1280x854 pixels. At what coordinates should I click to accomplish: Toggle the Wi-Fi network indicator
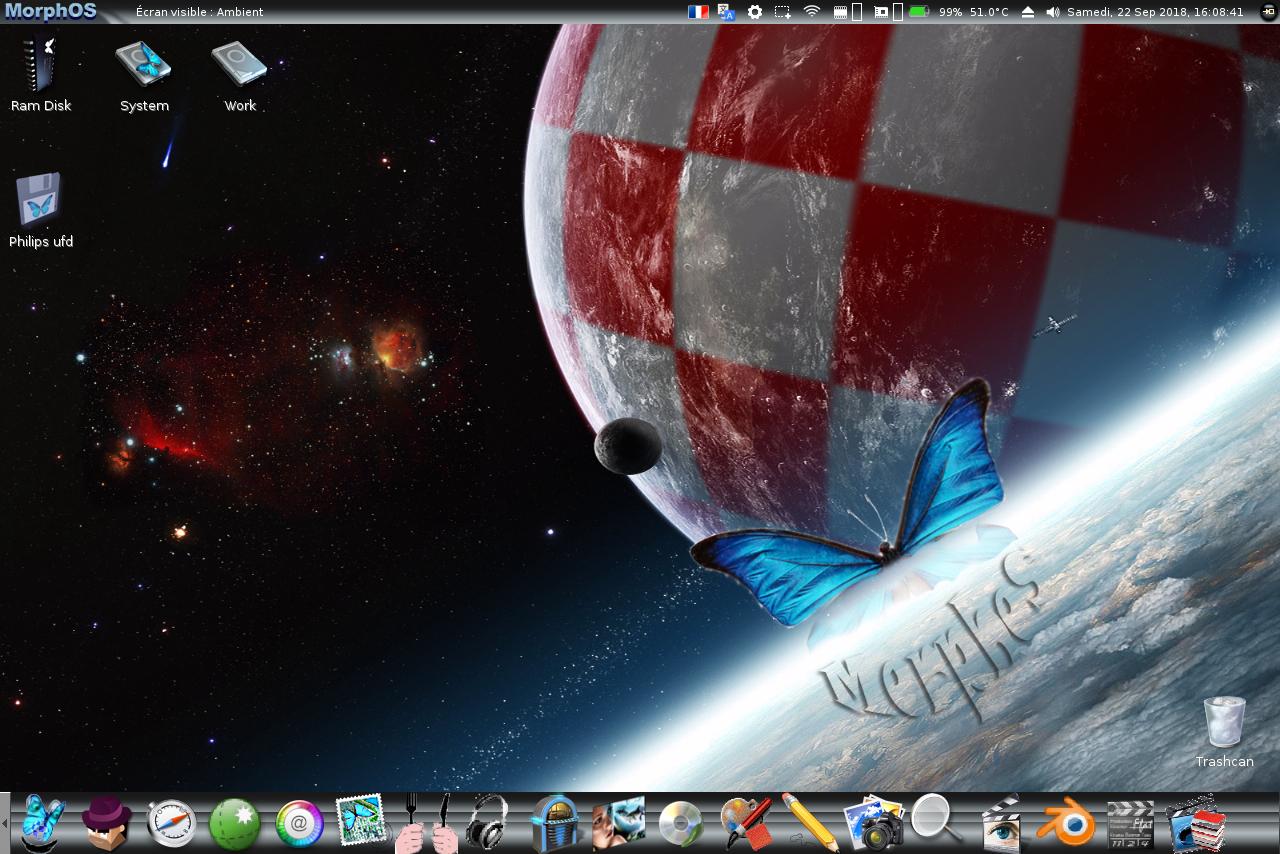[811, 12]
